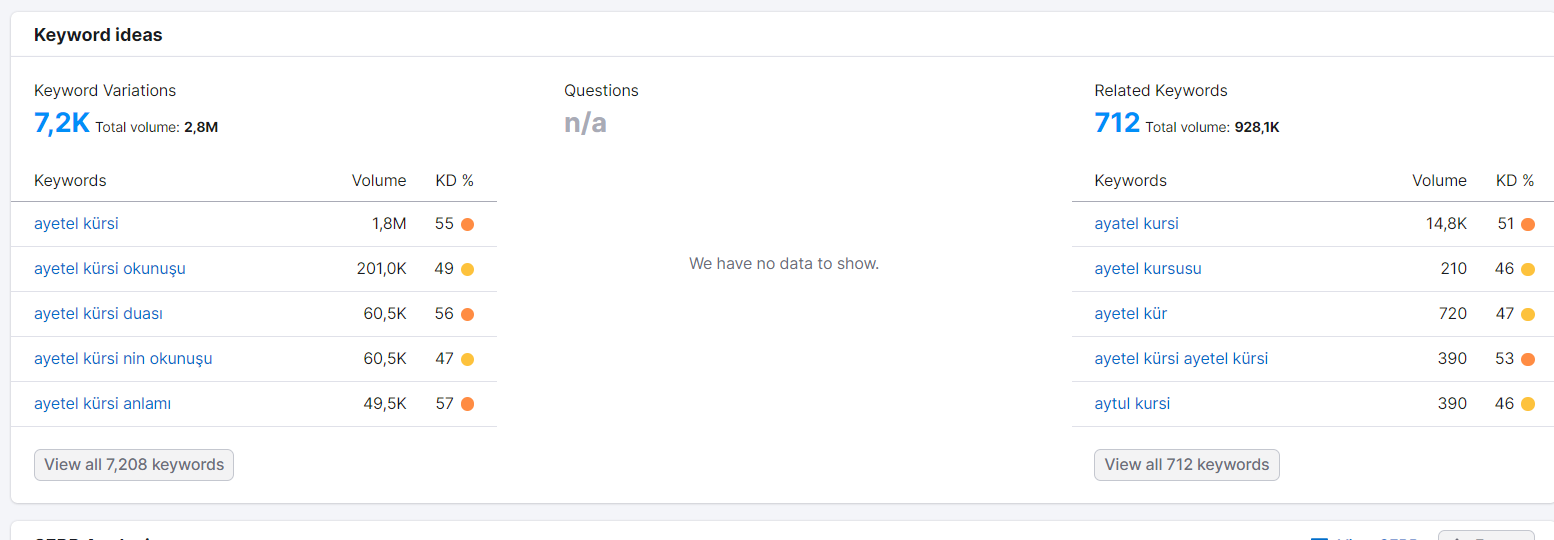Image resolution: width=1554 pixels, height=540 pixels.
Task: Select the ayetel kursusu related keyword
Action: point(1148,269)
